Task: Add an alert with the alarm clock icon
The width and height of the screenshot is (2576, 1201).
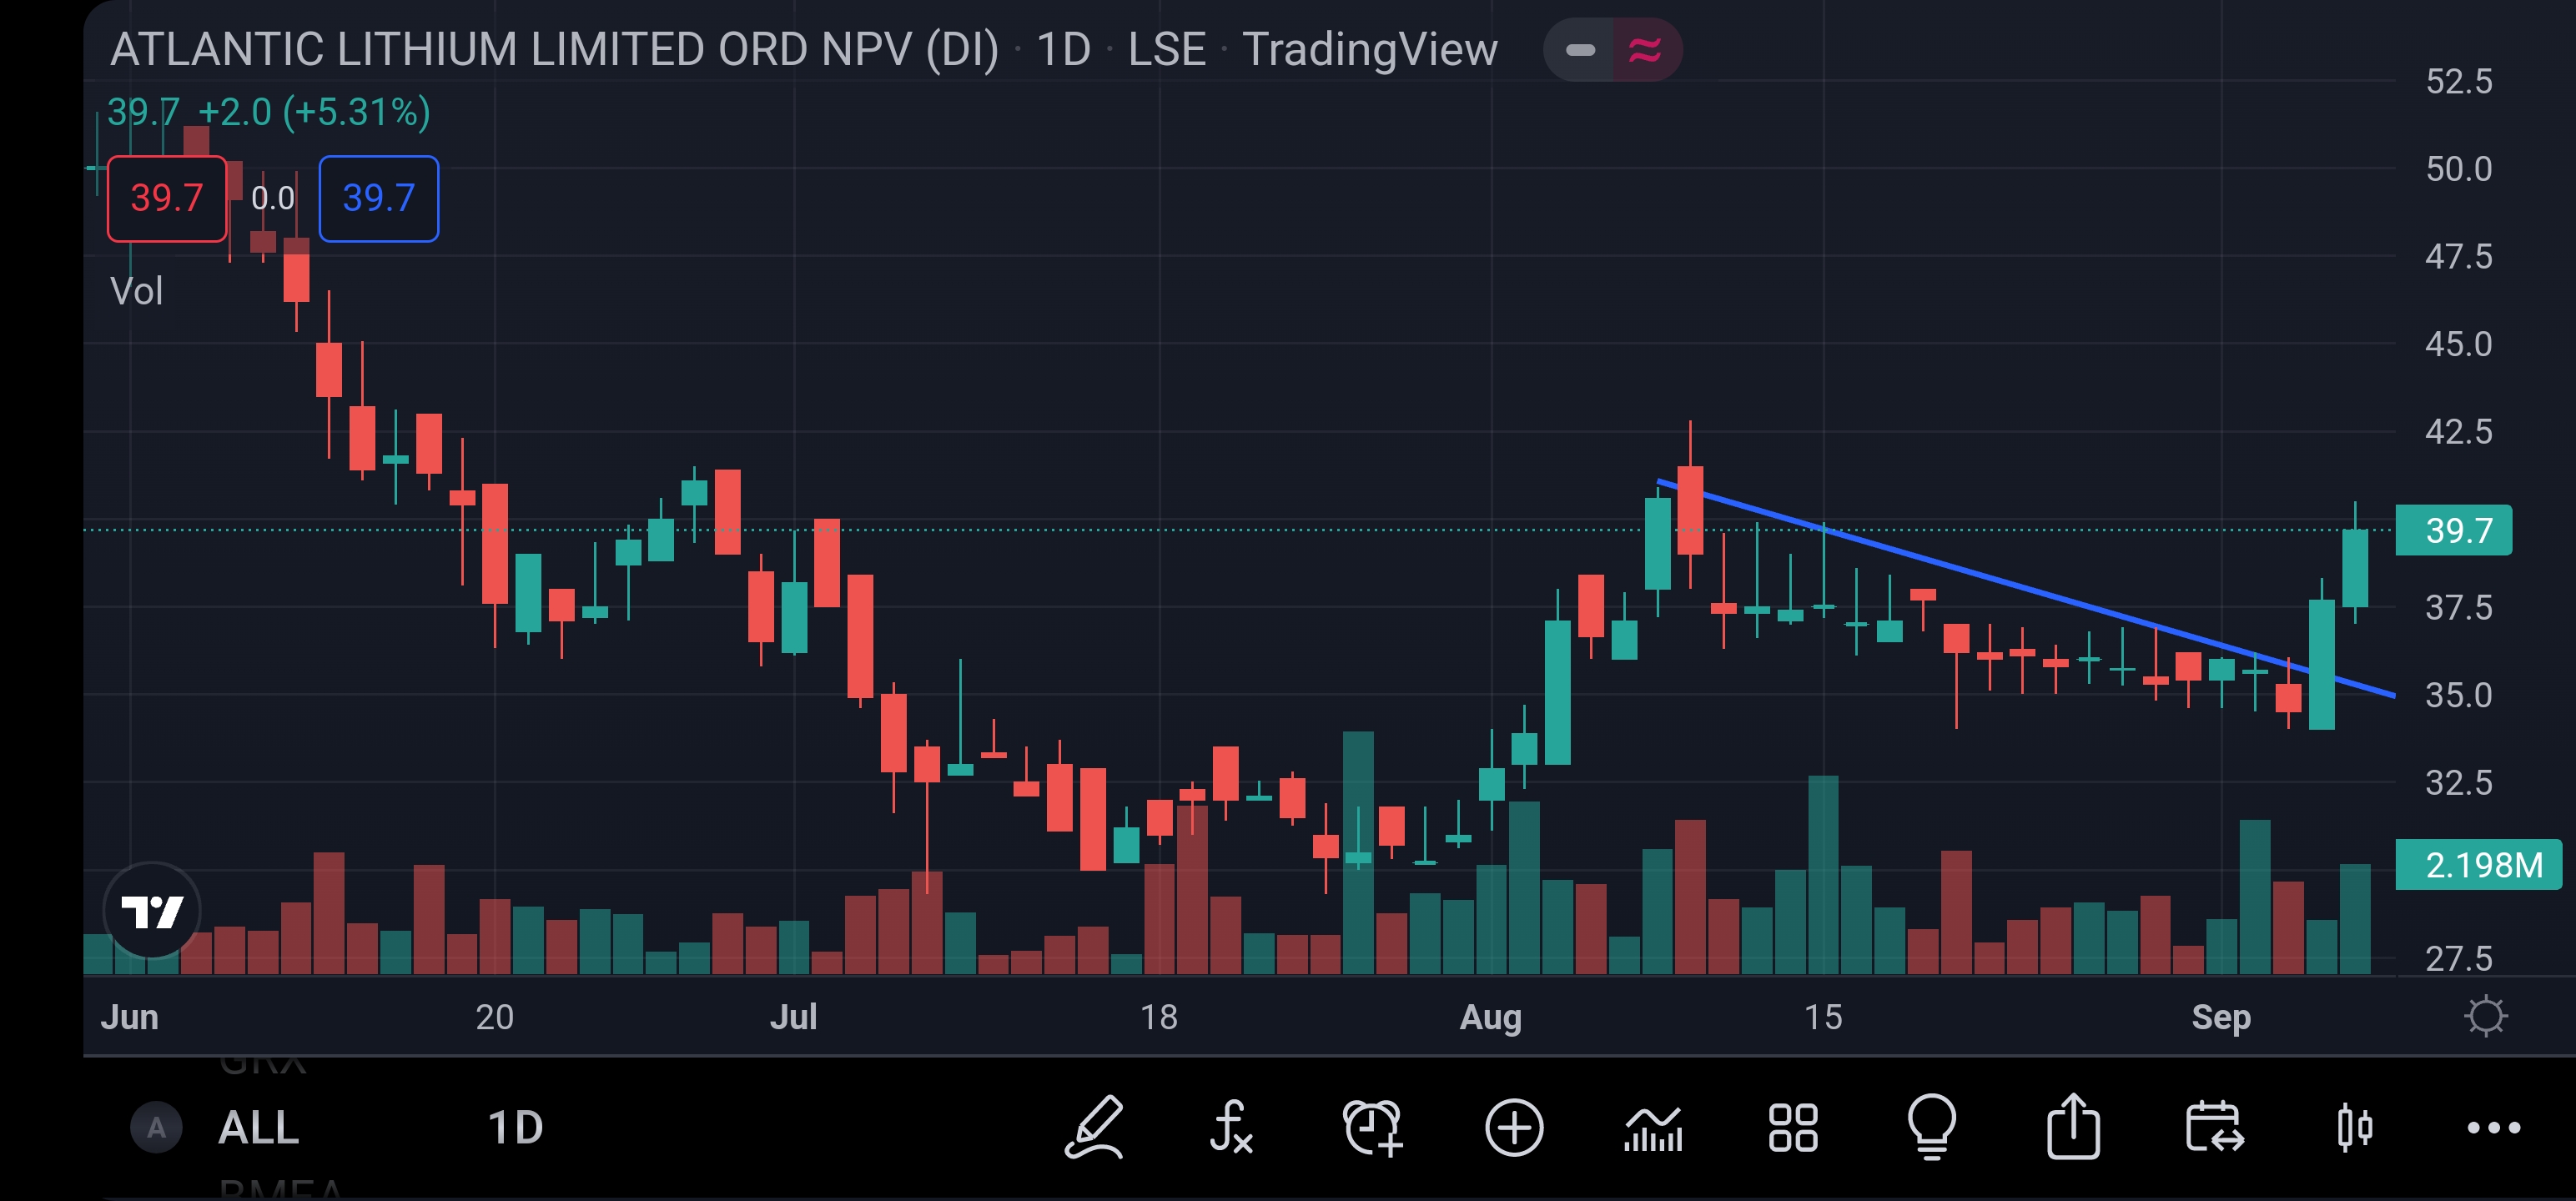Action: click(1373, 1127)
